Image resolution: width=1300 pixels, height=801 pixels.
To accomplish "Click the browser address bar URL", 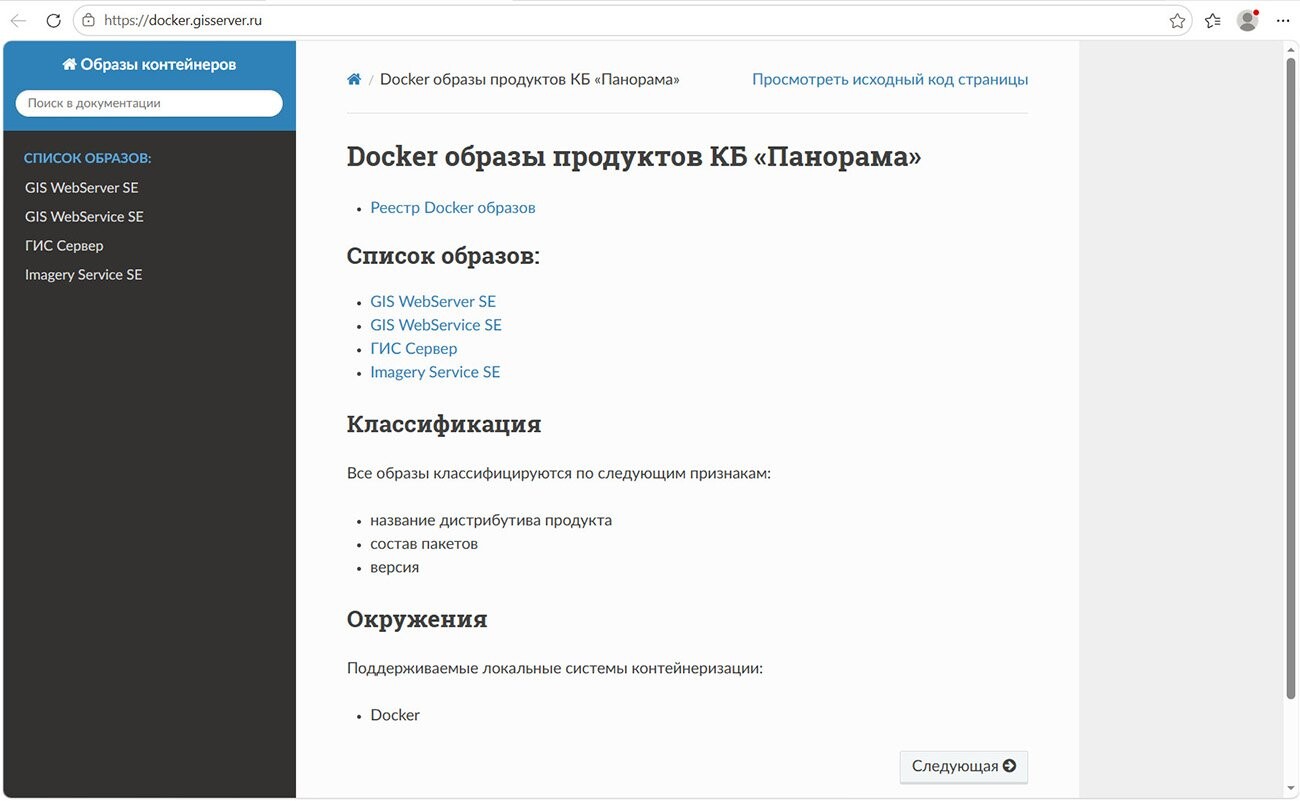I will click(x=183, y=20).
